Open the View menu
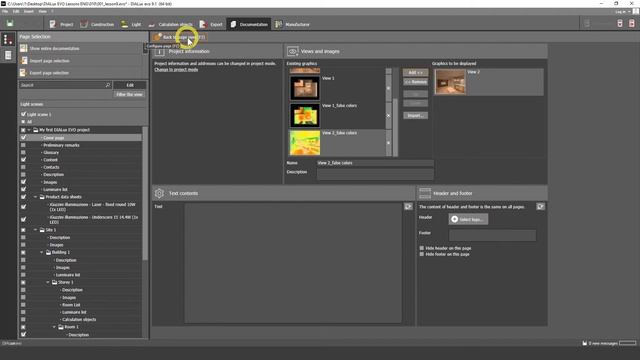The height and width of the screenshot is (360, 640). click(42, 11)
